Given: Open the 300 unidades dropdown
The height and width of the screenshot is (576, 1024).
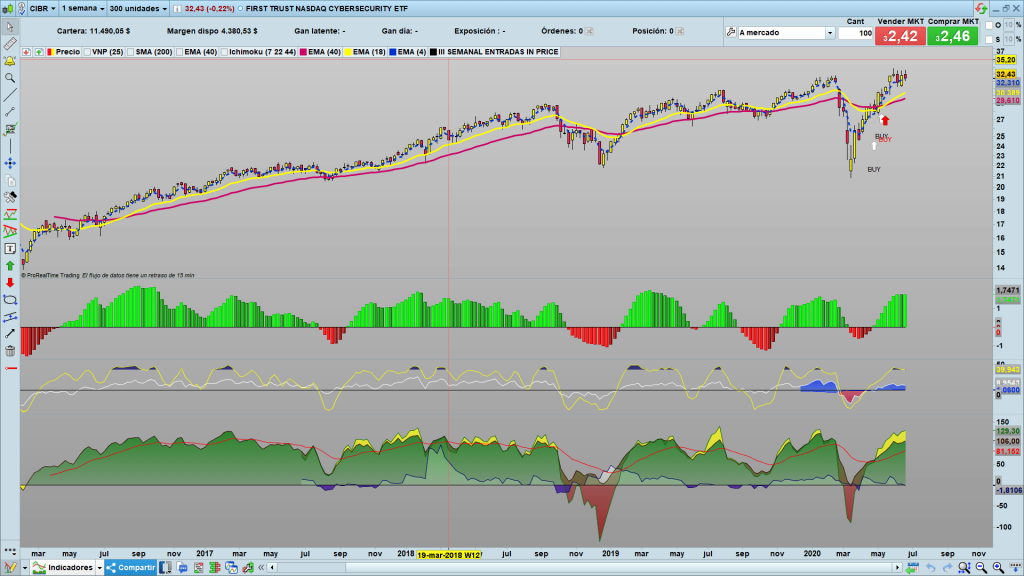Looking at the screenshot, I should click(138, 8).
